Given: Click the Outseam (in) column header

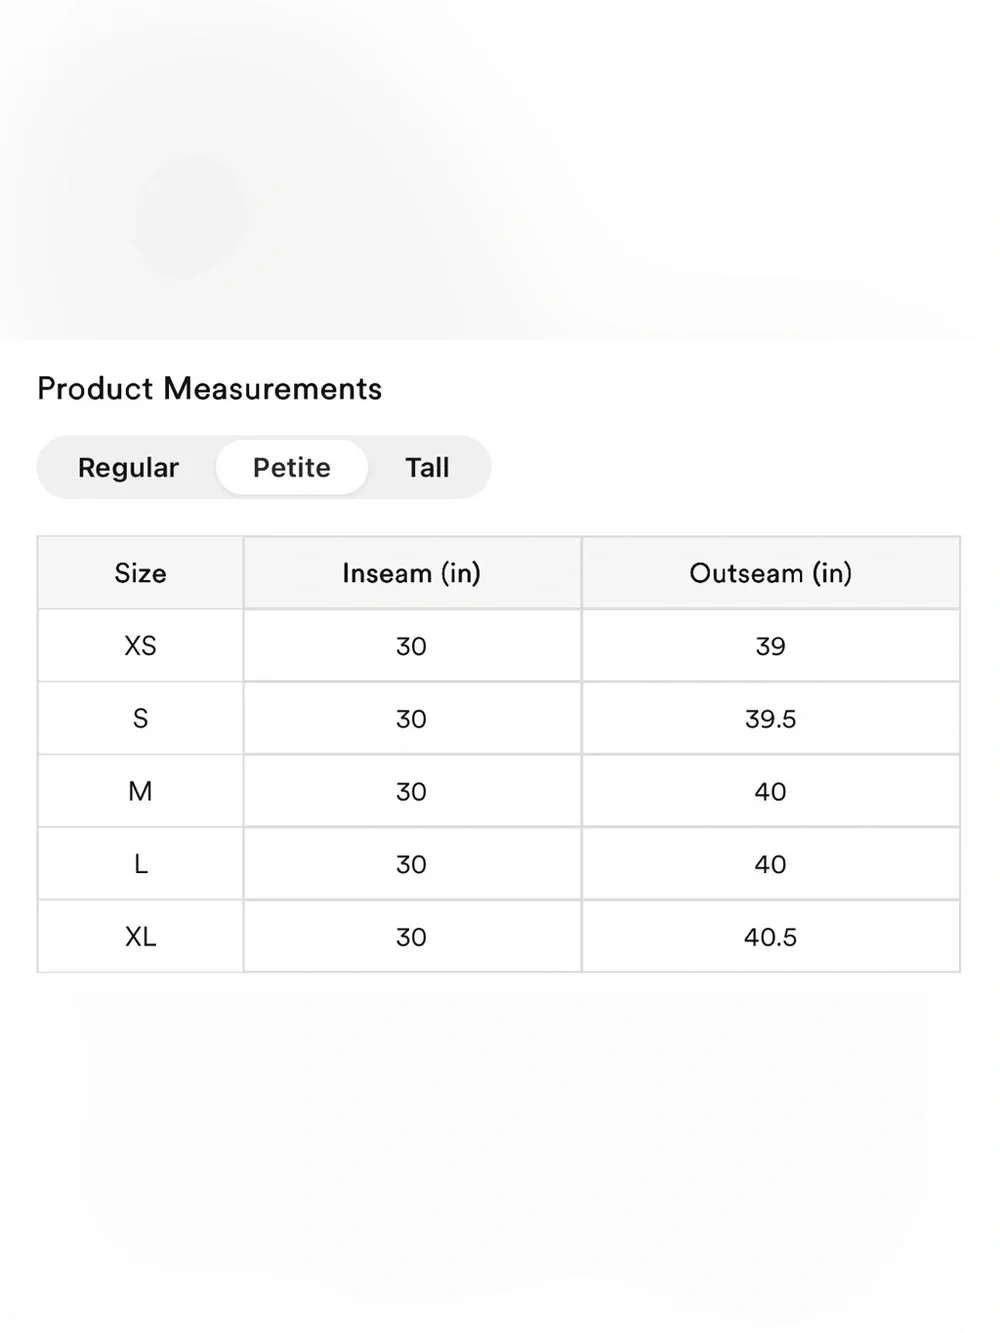Looking at the screenshot, I should click(771, 573).
